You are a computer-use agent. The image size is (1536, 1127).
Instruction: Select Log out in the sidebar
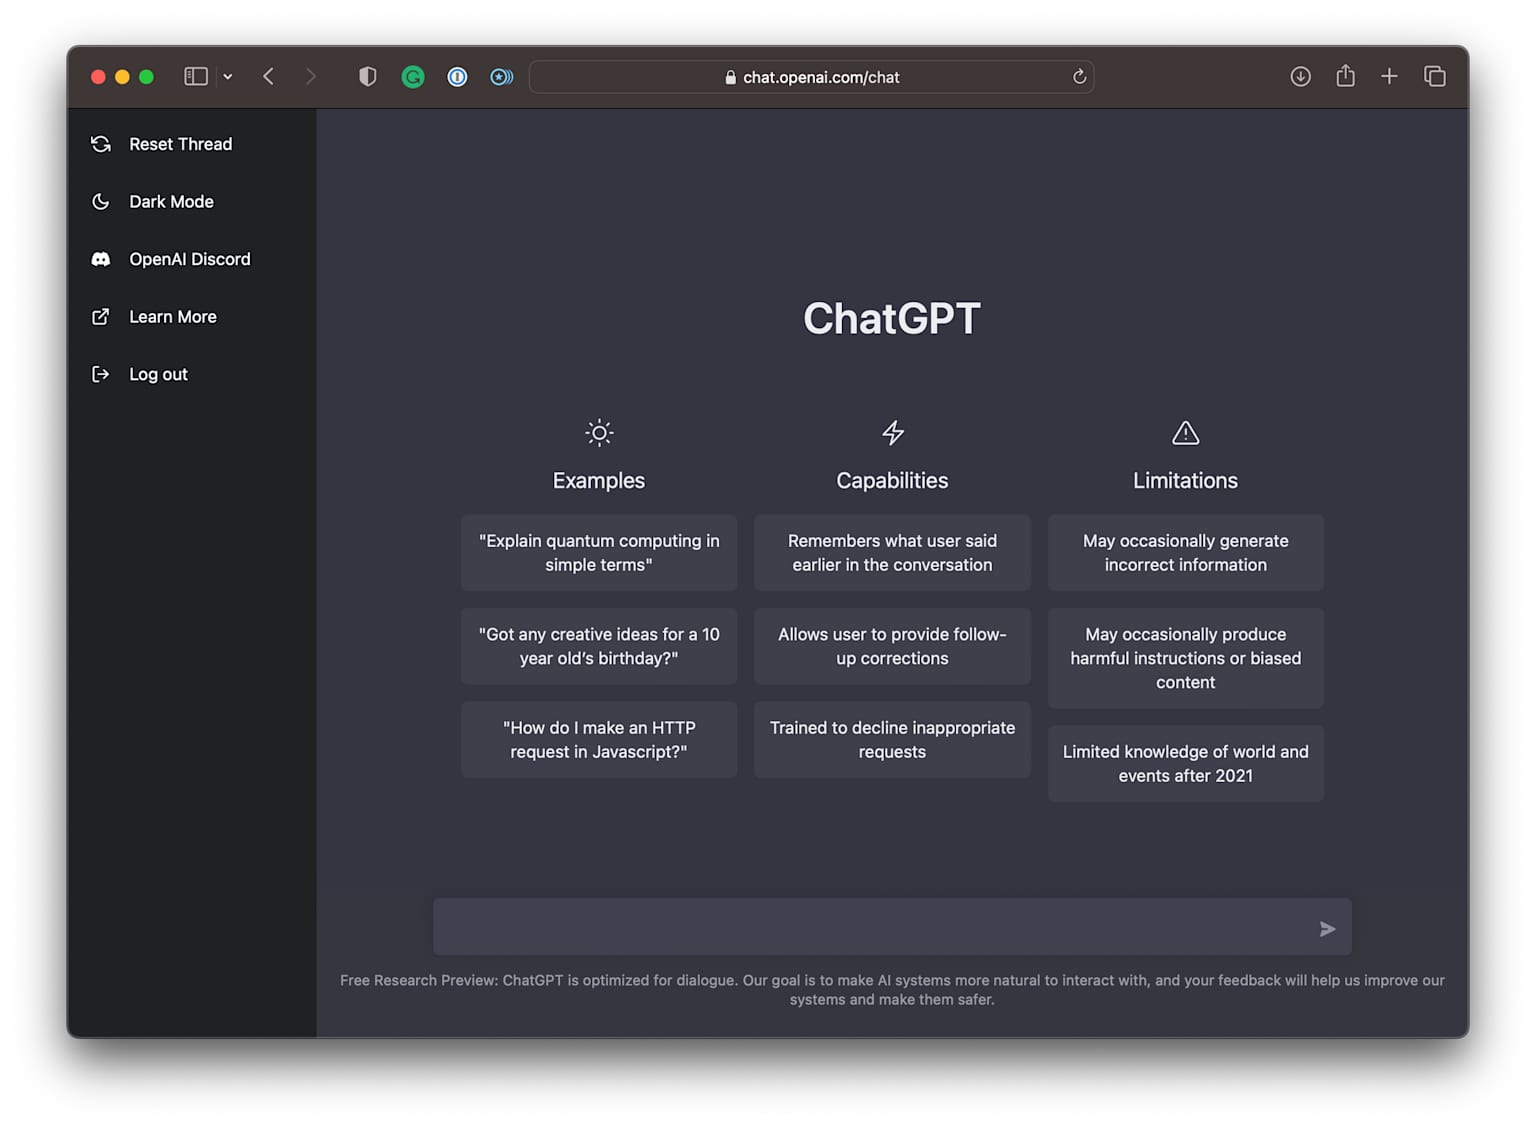click(191, 374)
